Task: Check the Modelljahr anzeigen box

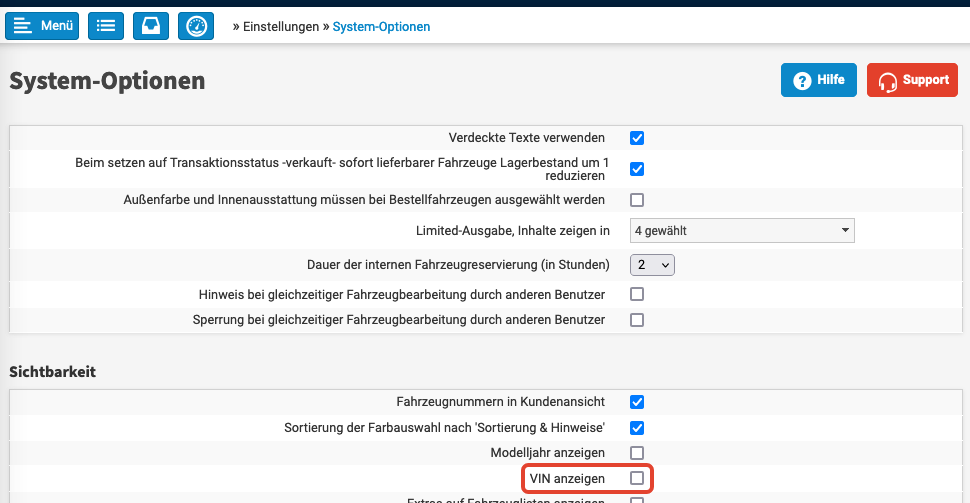Action: pos(637,453)
